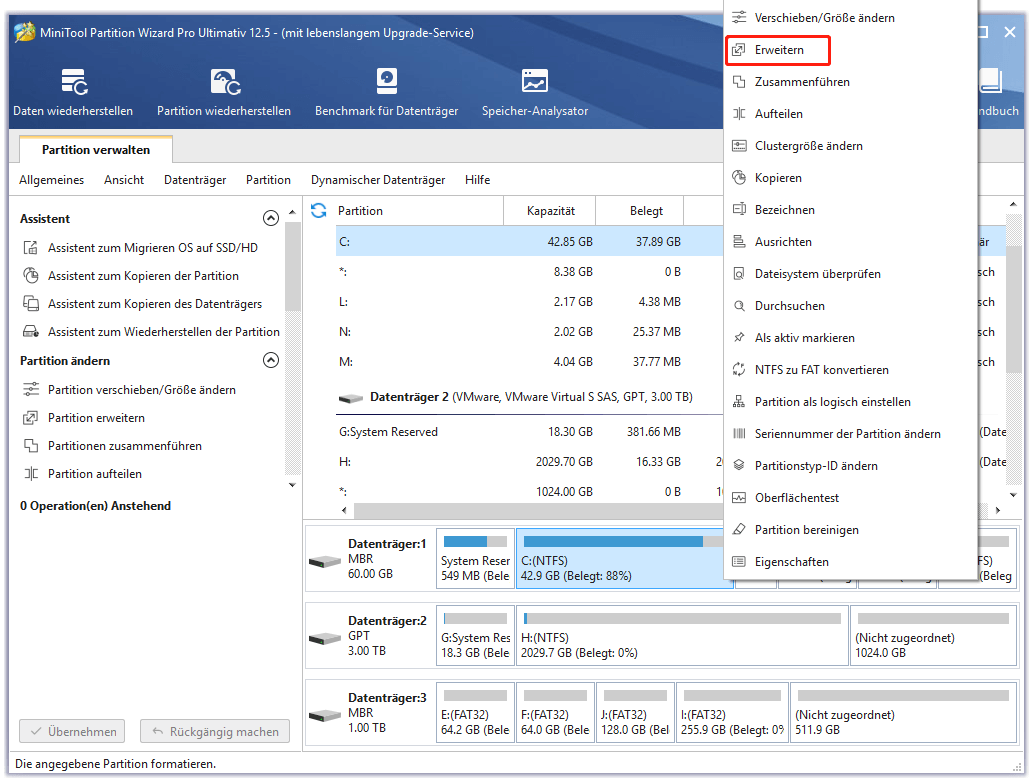This screenshot has height=780, width=1031.
Task: Click the Übernehmen button
Action: tap(72, 732)
